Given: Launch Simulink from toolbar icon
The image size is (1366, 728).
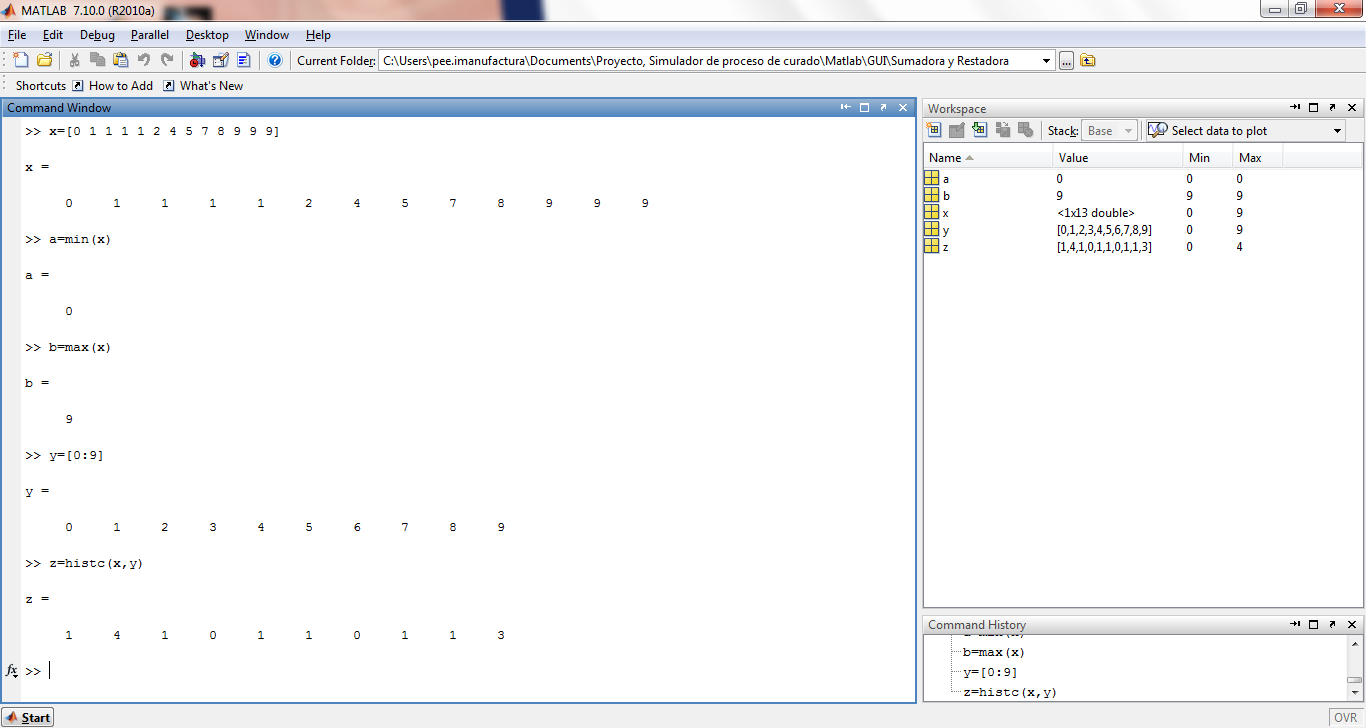Looking at the screenshot, I should (x=197, y=60).
